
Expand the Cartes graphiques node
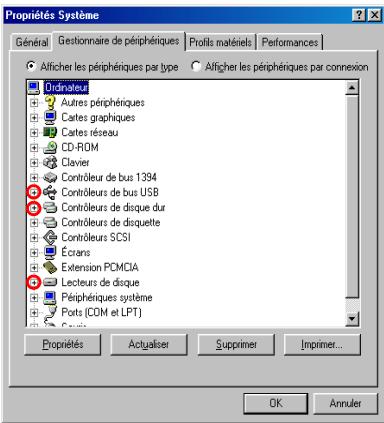34,117
